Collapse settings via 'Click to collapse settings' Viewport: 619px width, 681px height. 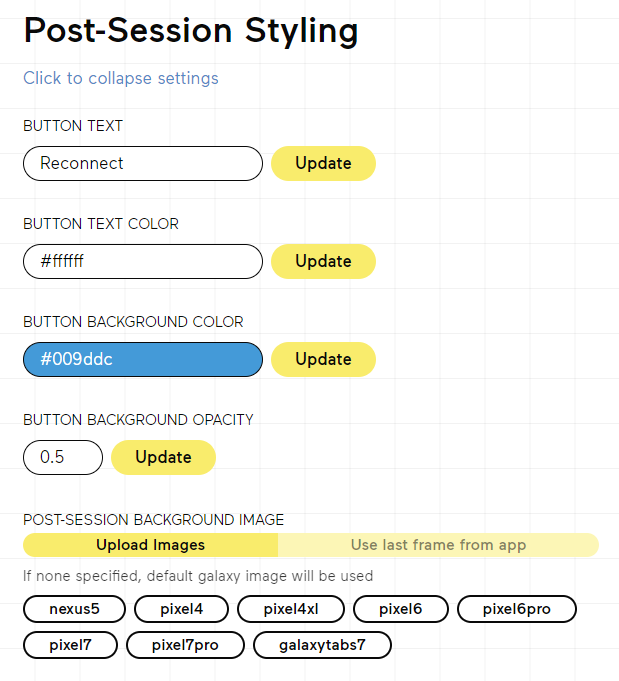click(x=121, y=78)
